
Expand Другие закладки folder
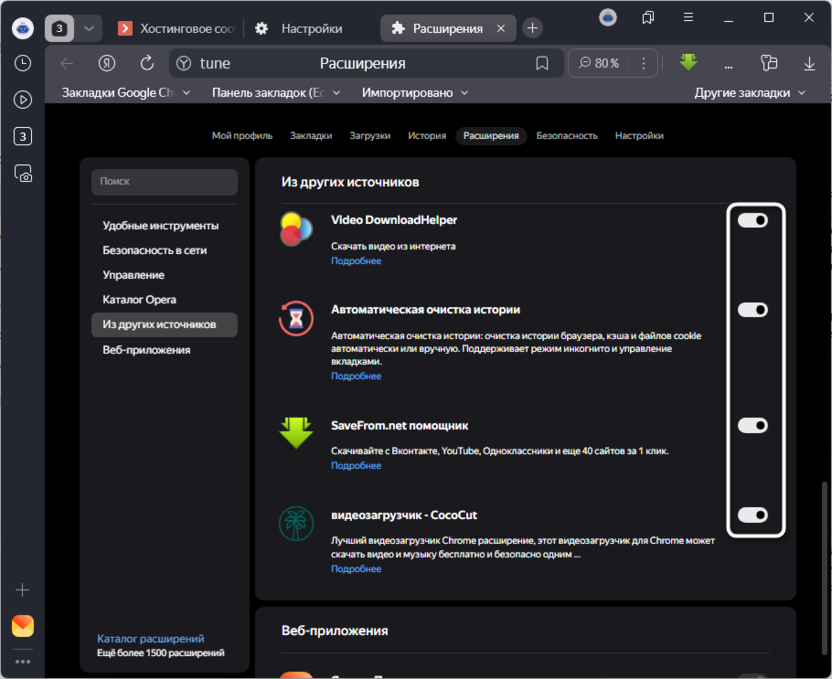coord(750,93)
